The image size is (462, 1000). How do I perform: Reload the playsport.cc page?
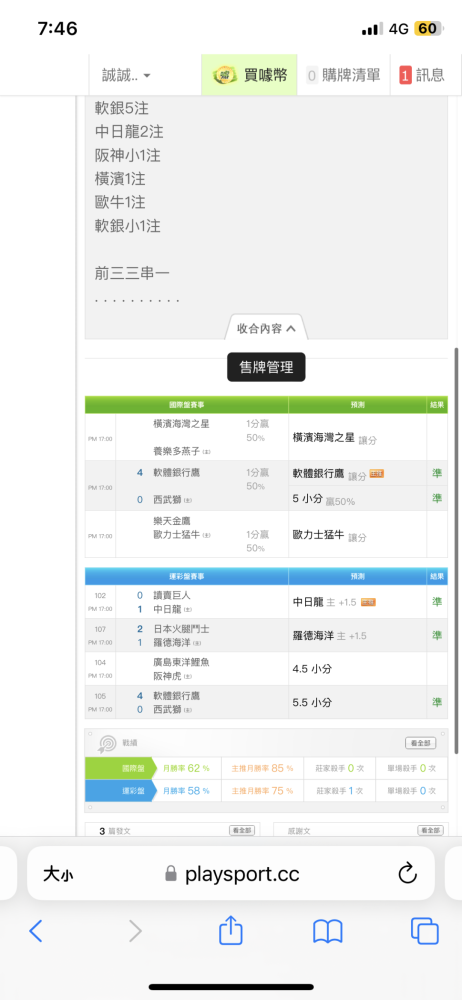(x=407, y=873)
